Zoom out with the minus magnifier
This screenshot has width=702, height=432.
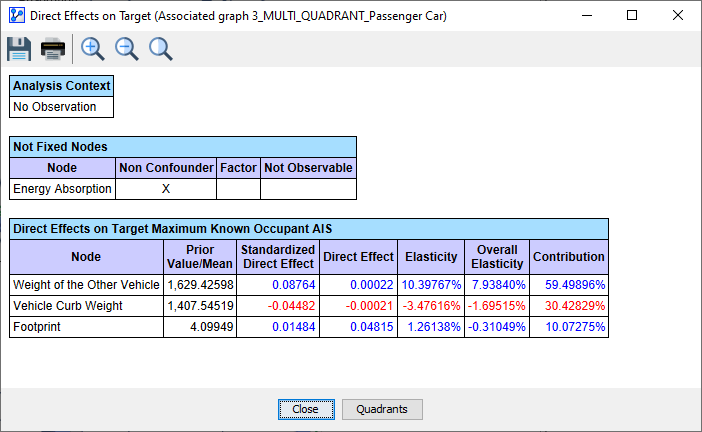tap(127, 49)
